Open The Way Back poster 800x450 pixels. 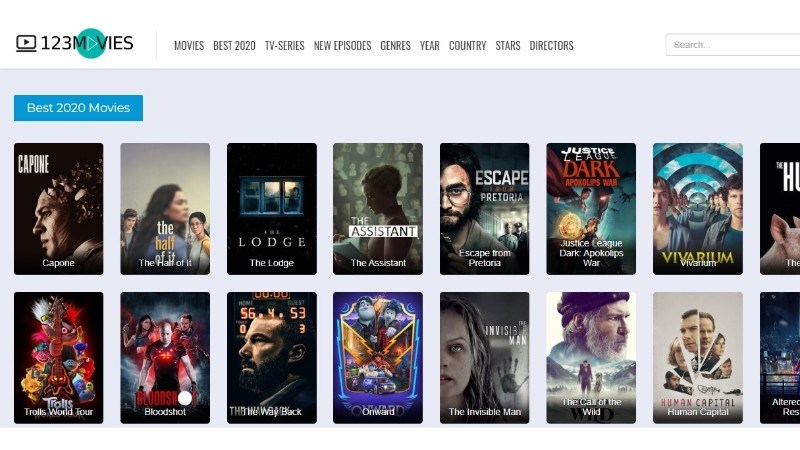pos(272,358)
